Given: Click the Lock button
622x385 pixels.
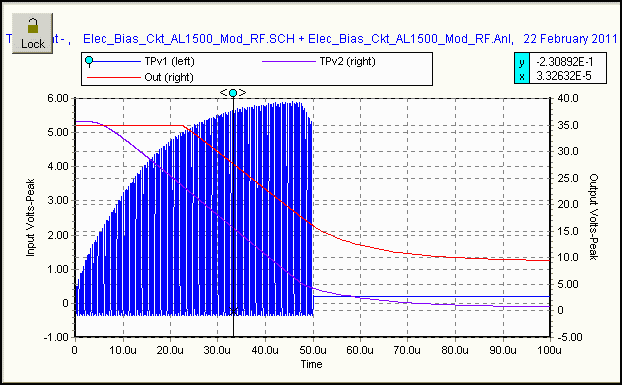Looking at the screenshot, I should [32, 33].
